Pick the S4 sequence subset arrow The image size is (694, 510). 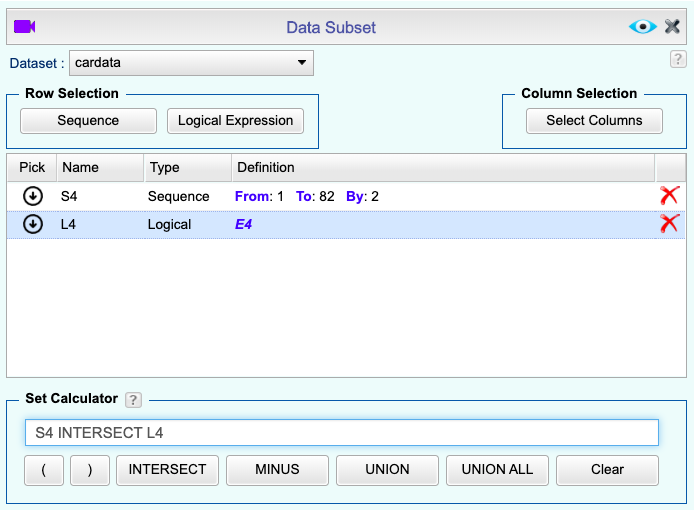[32, 196]
